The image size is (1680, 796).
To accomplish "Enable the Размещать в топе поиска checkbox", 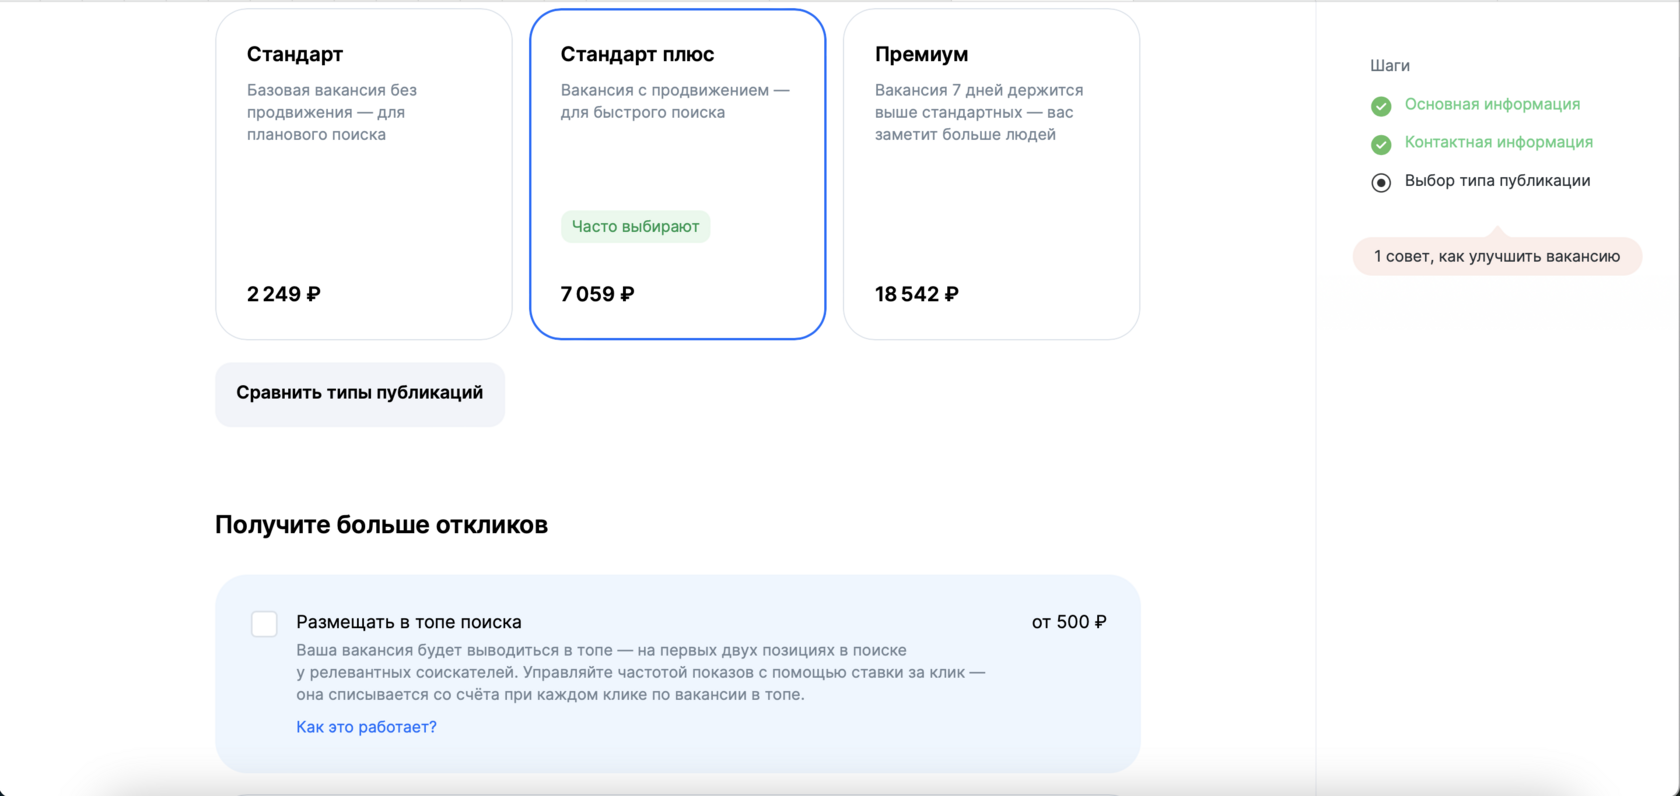I will pos(264,624).
